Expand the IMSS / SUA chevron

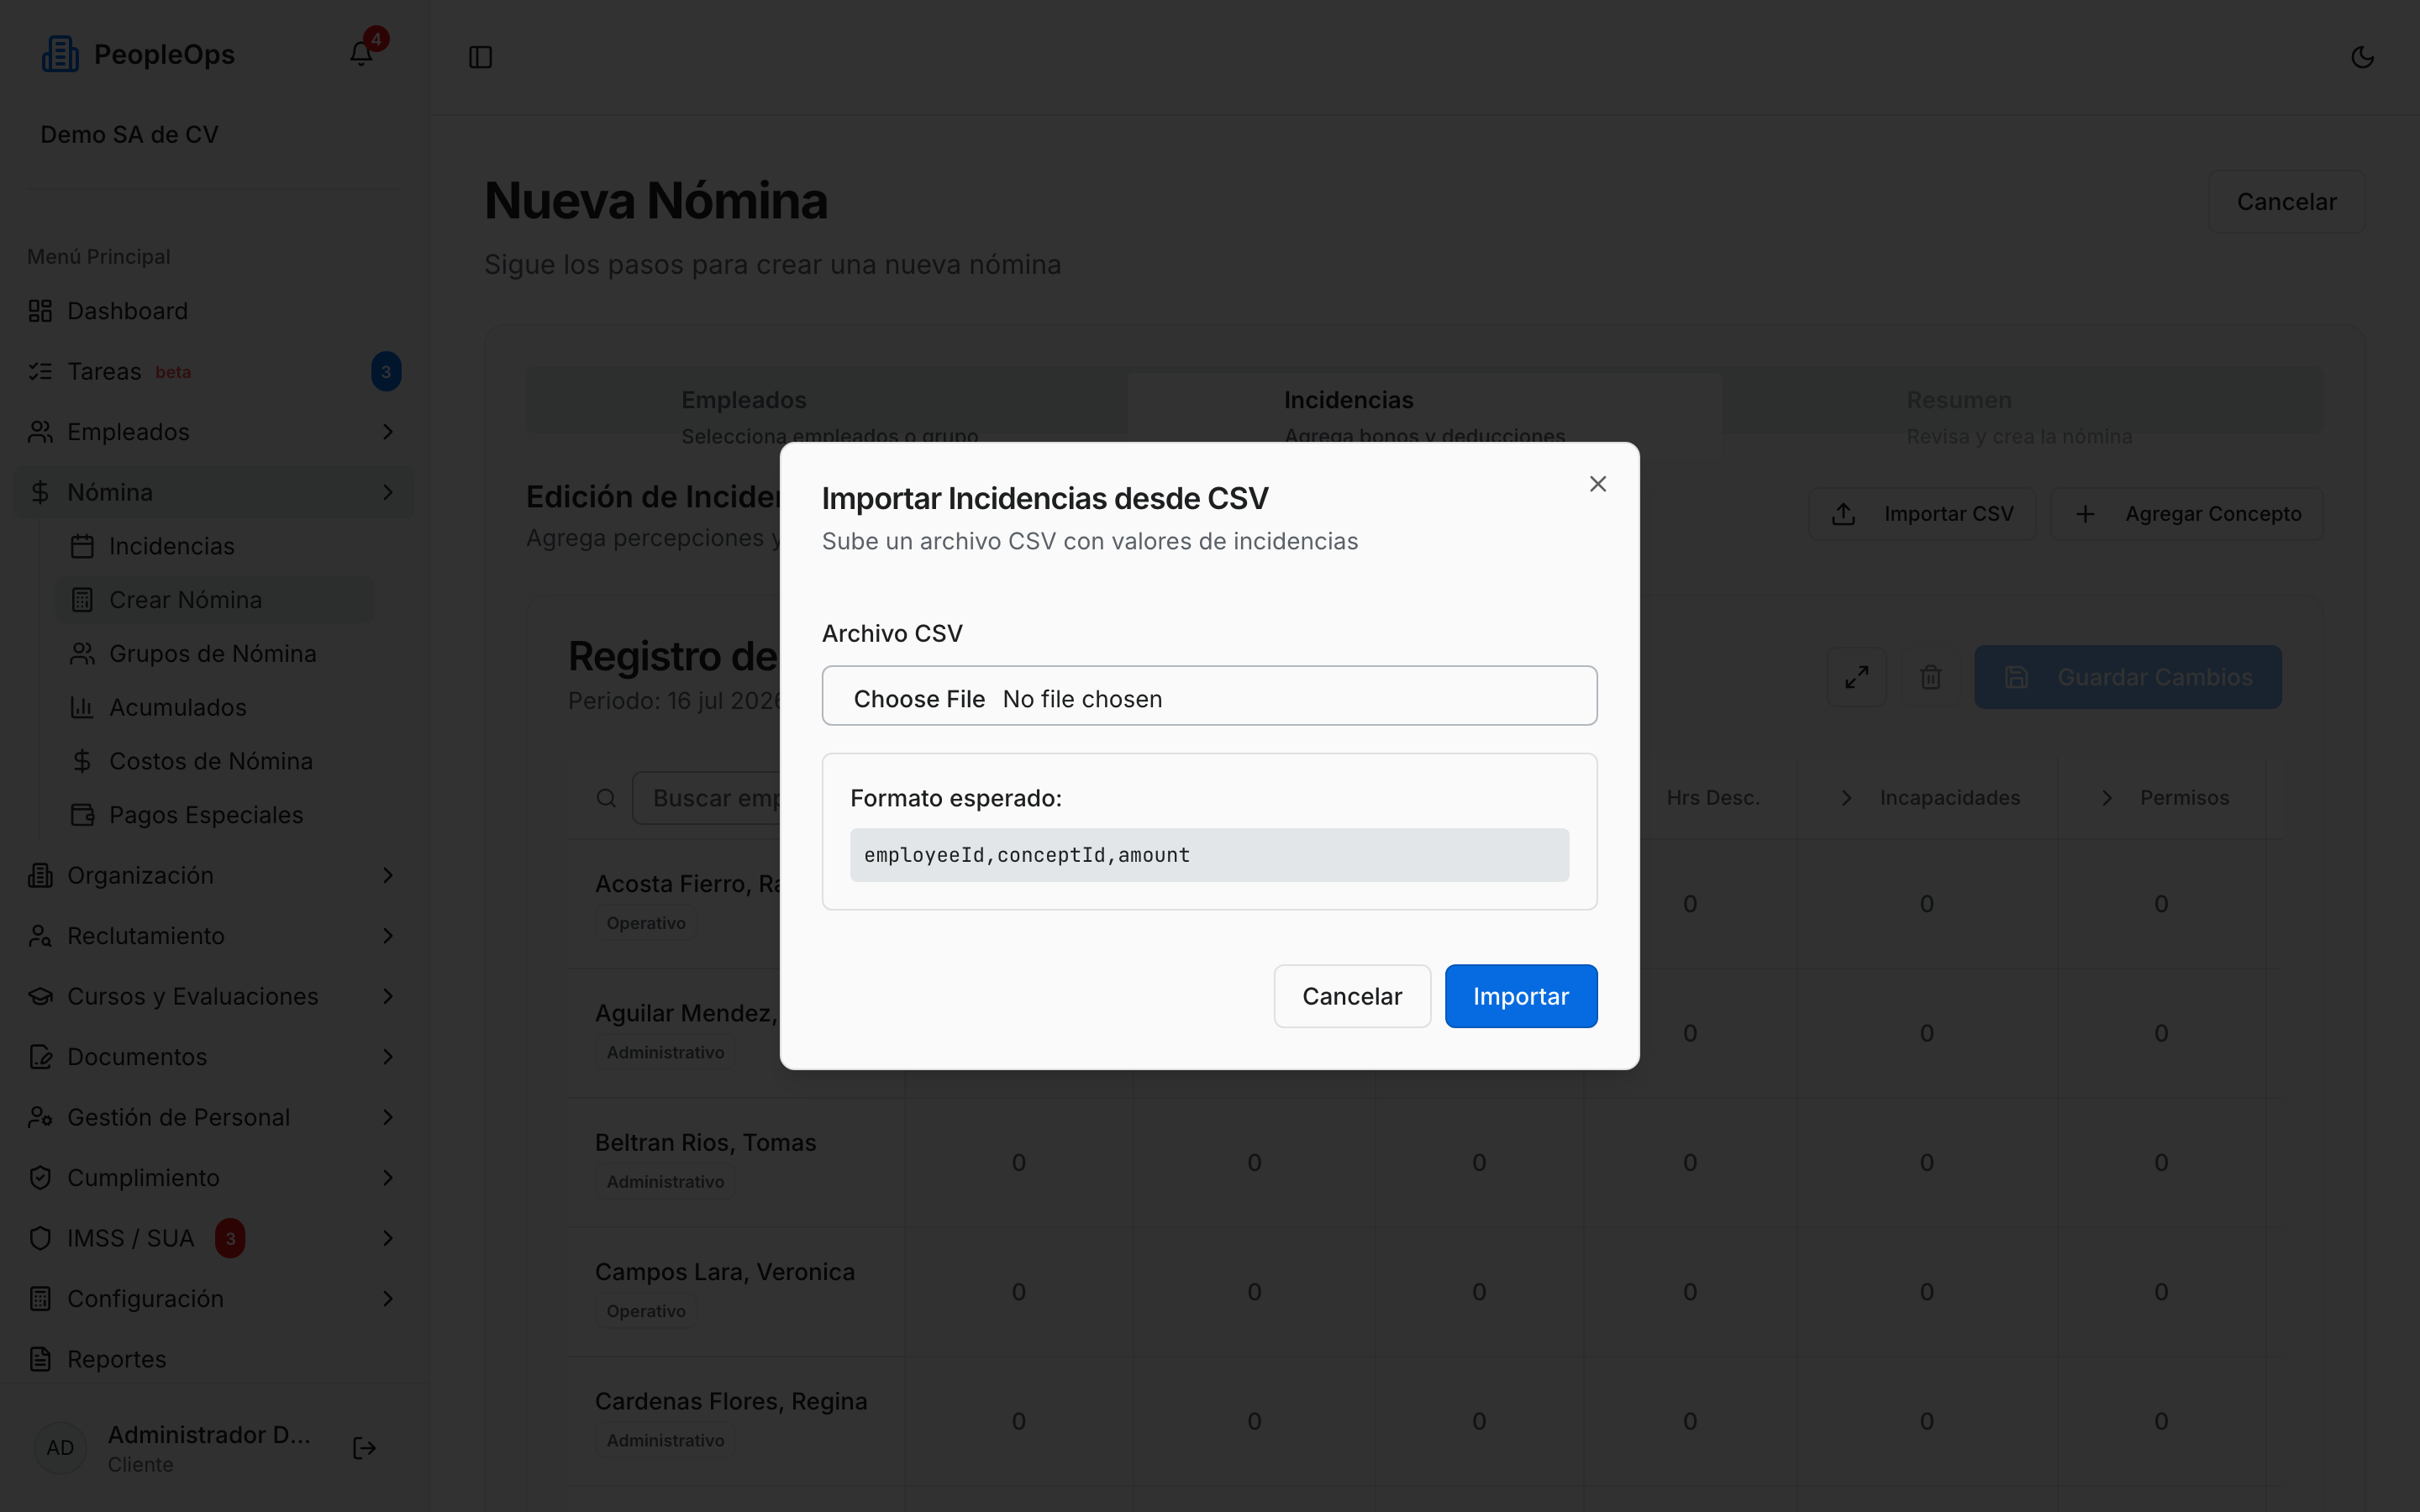tap(388, 1238)
